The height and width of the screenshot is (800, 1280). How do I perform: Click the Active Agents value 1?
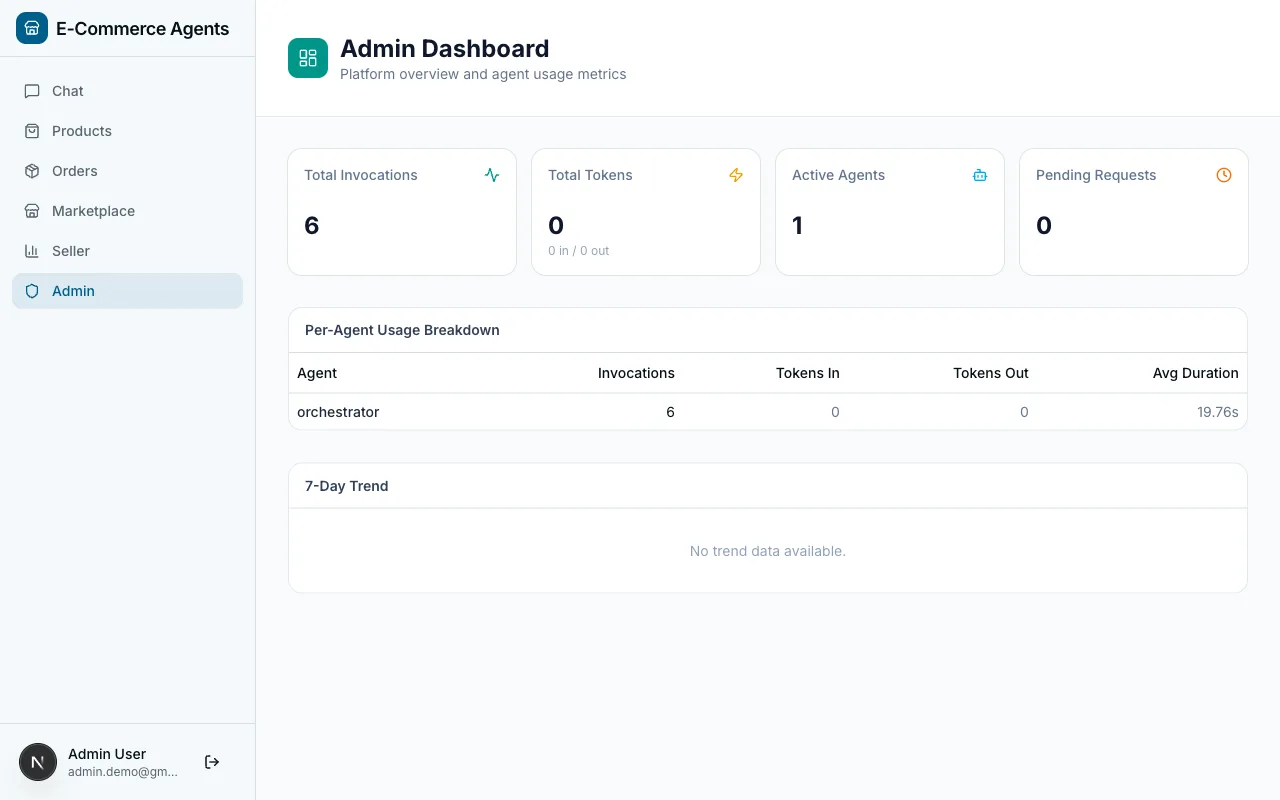(x=798, y=226)
